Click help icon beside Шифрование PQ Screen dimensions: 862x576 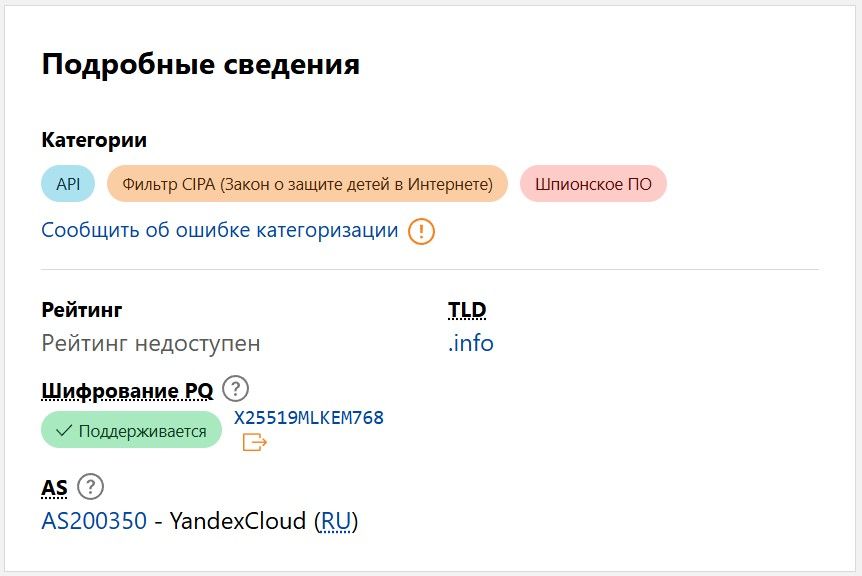click(x=235, y=389)
